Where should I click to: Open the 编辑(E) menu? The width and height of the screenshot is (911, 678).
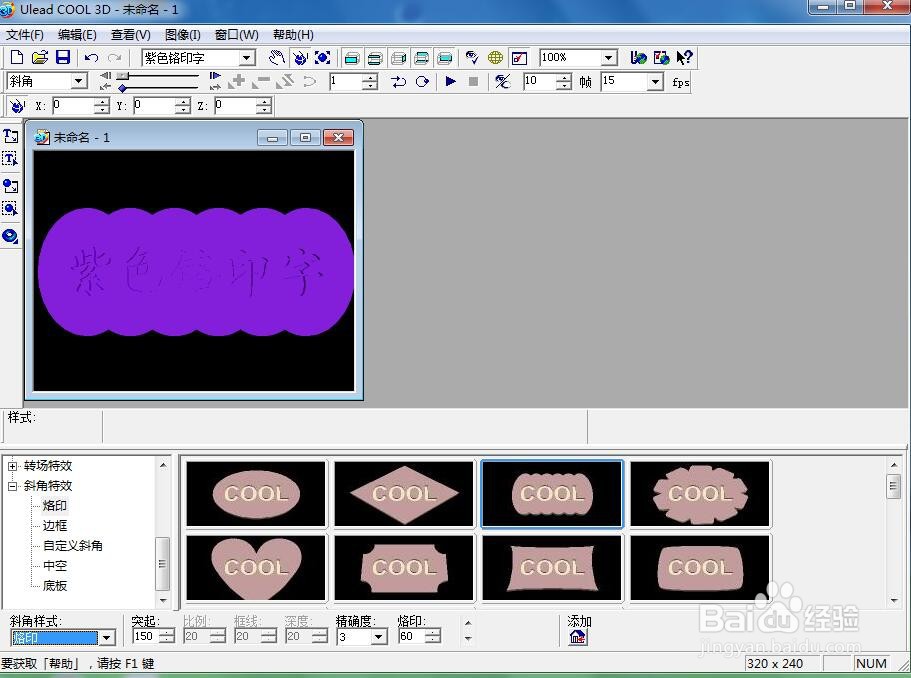pos(77,35)
